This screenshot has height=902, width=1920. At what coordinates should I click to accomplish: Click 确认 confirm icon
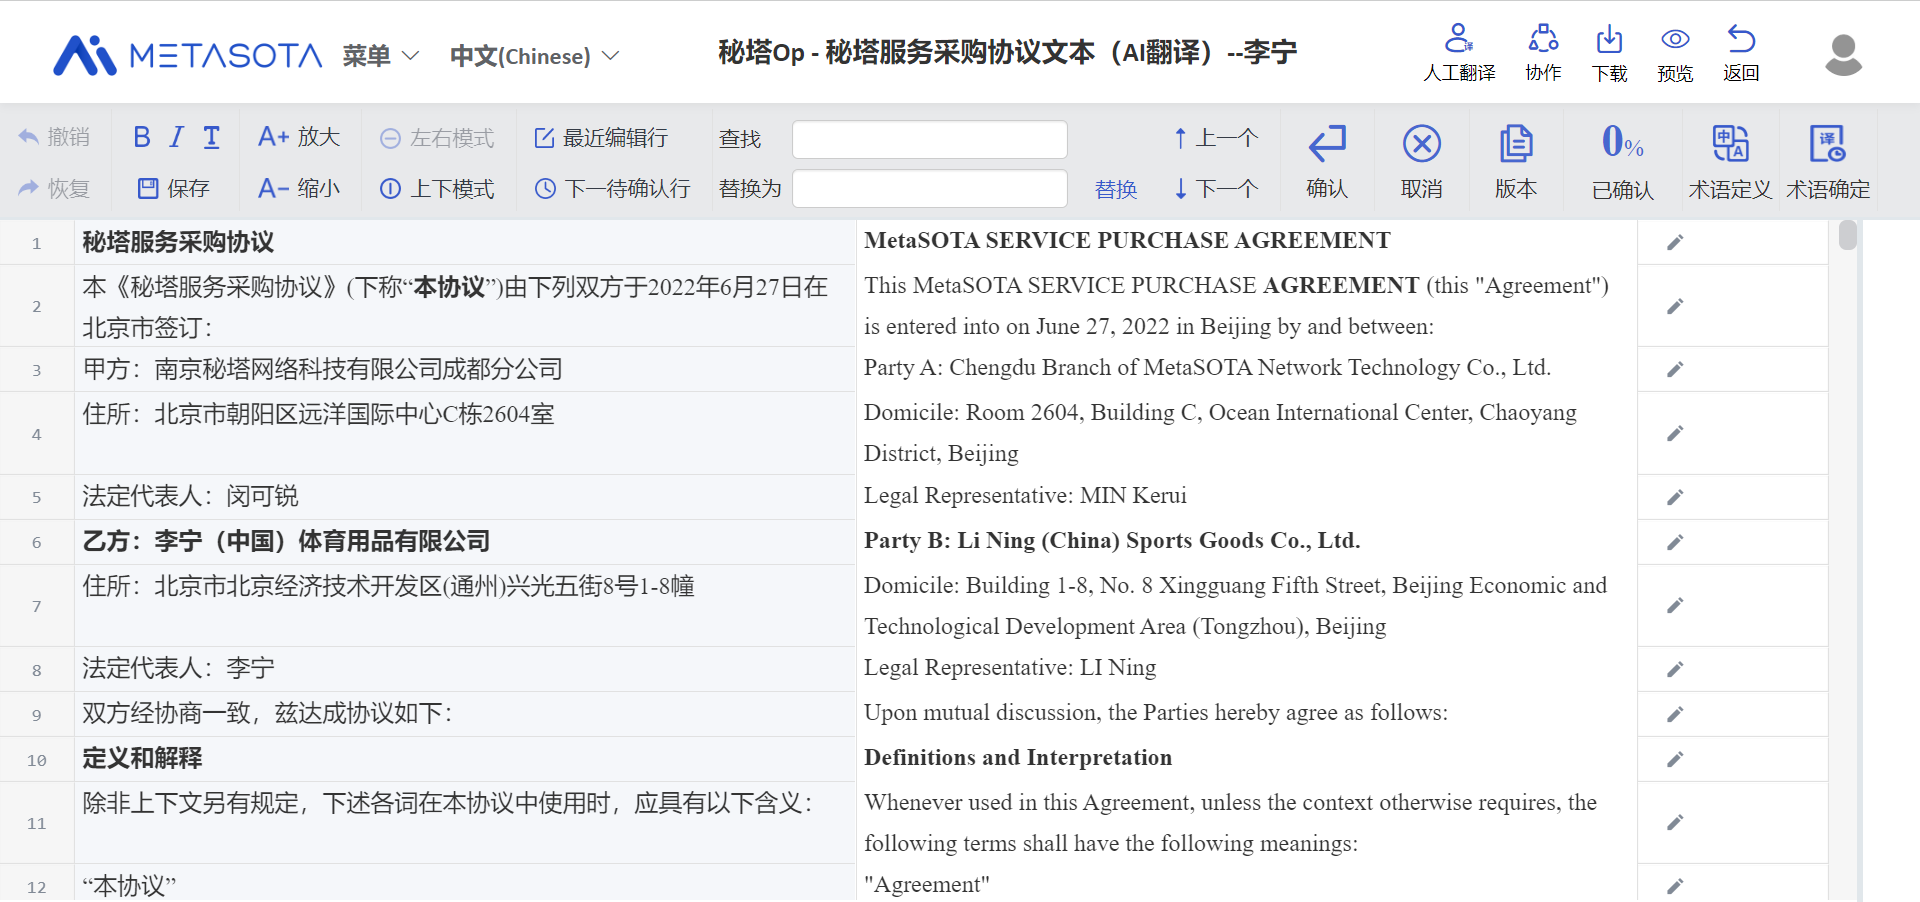[x=1327, y=162]
